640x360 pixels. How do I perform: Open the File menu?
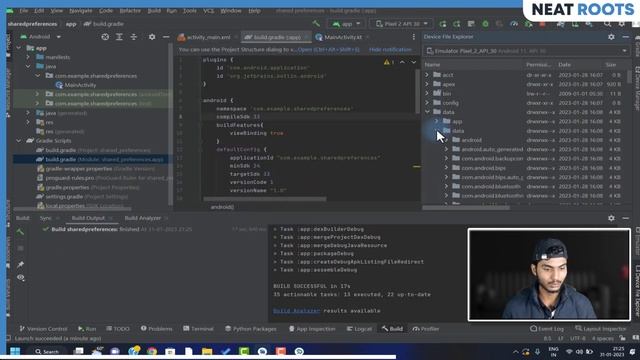pos(24,11)
